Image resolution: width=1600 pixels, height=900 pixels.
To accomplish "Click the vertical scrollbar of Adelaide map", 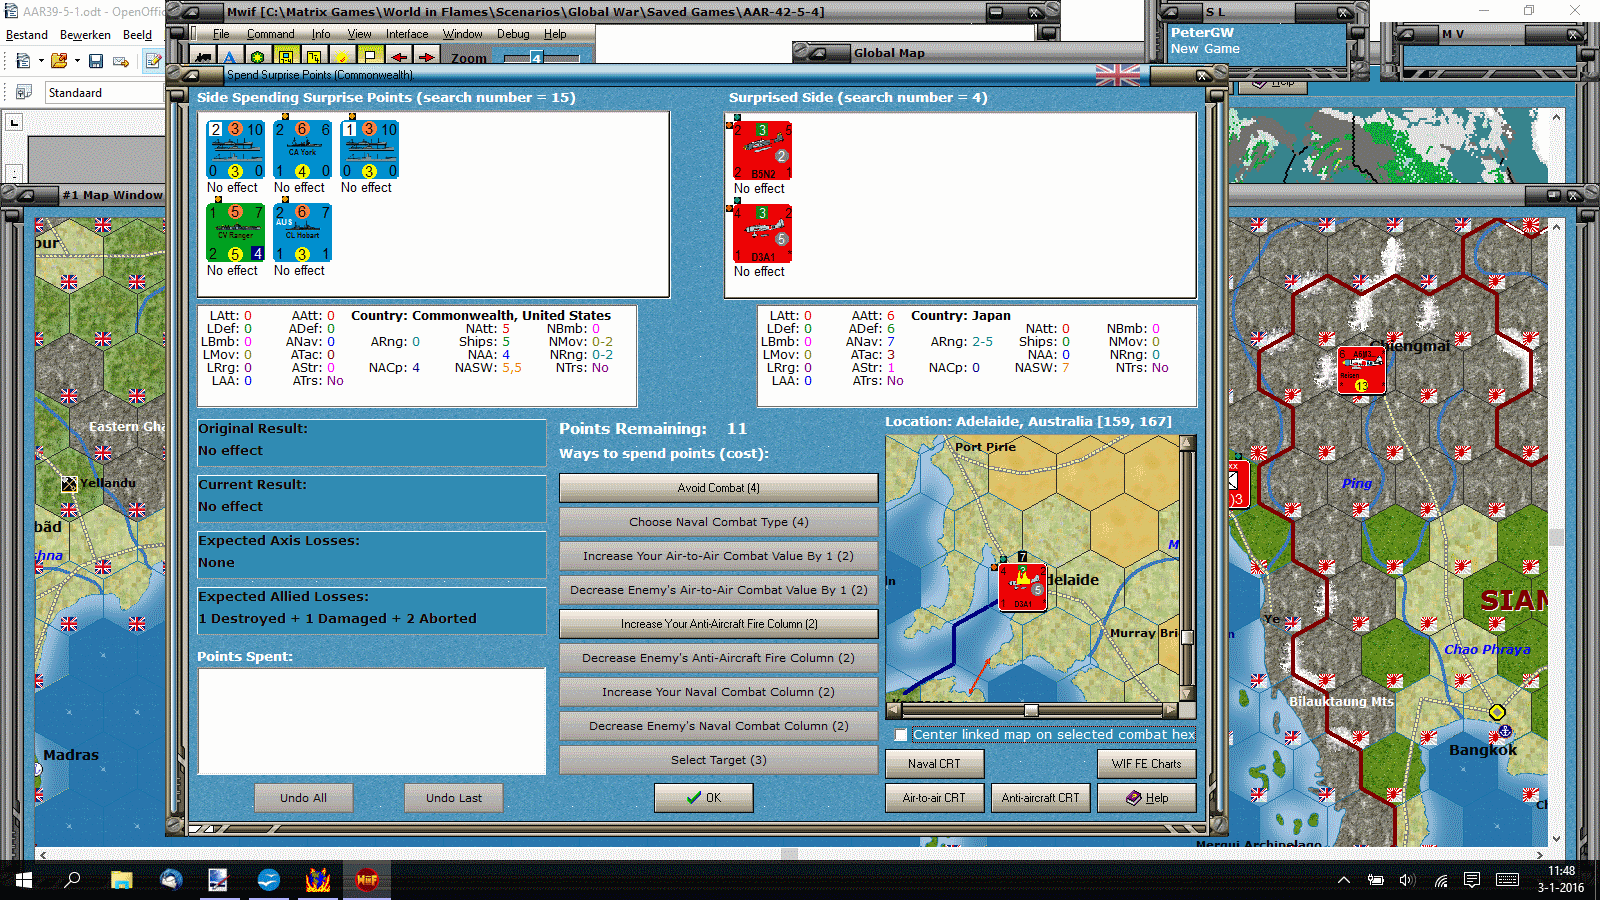I will pos(1187,568).
